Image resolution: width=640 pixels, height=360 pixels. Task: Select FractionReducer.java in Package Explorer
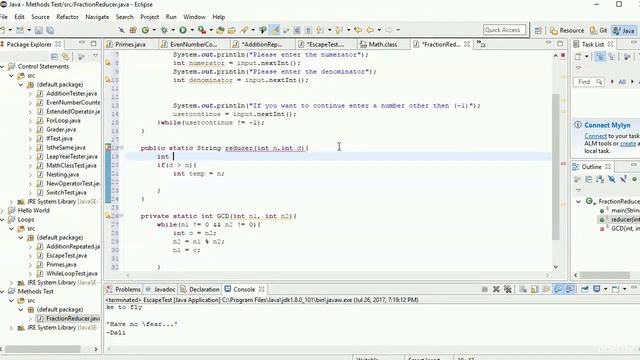(x=69, y=318)
